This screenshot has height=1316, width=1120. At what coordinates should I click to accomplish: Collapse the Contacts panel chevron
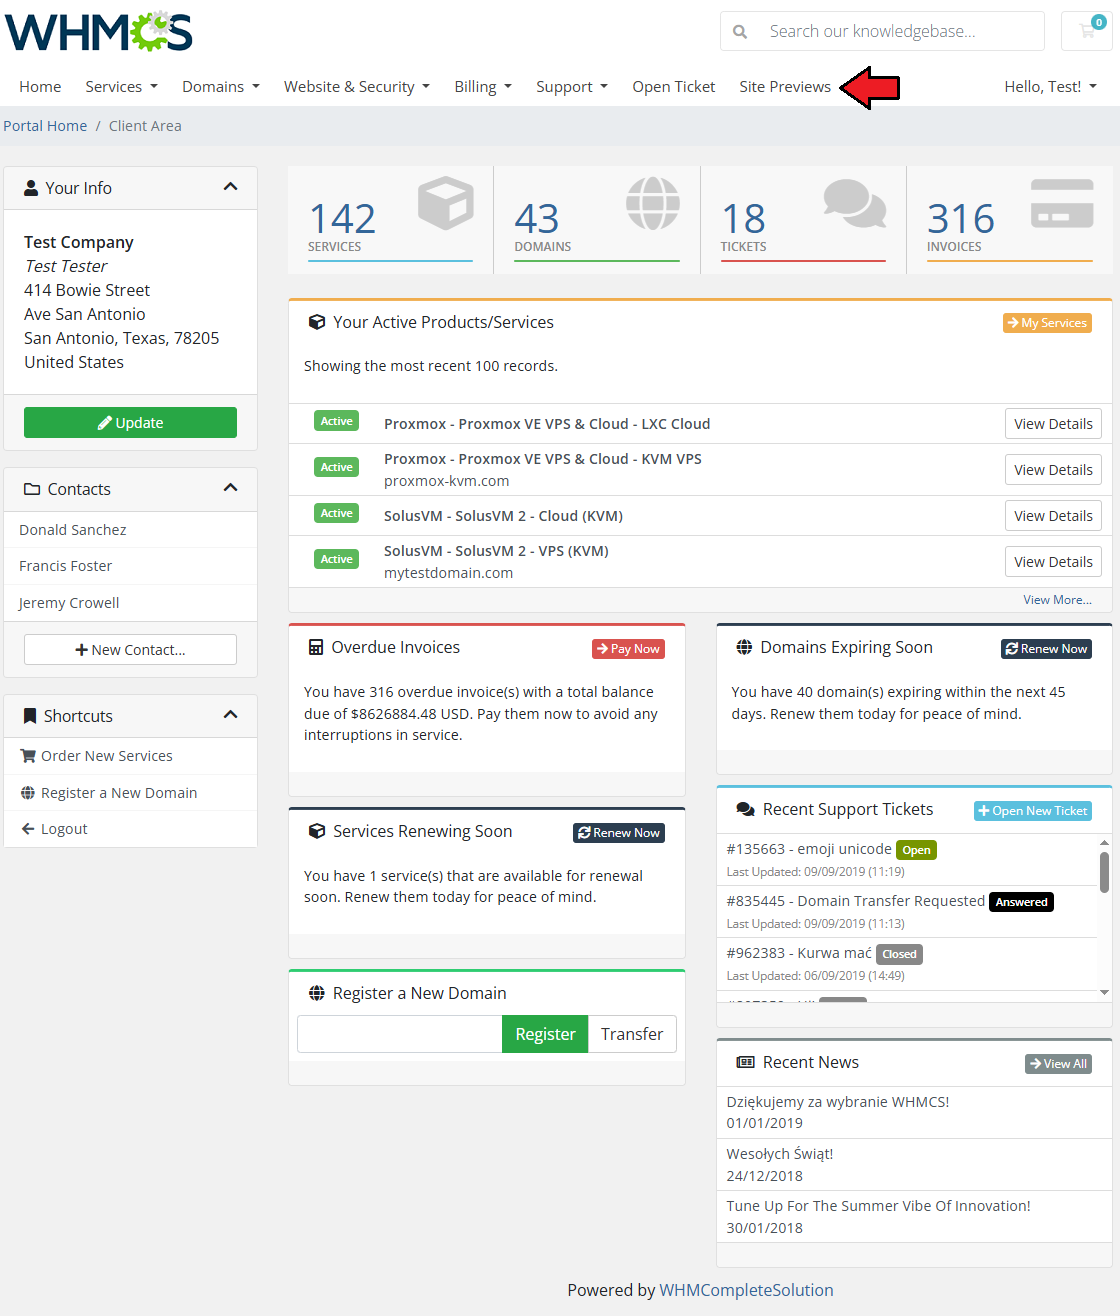click(231, 488)
